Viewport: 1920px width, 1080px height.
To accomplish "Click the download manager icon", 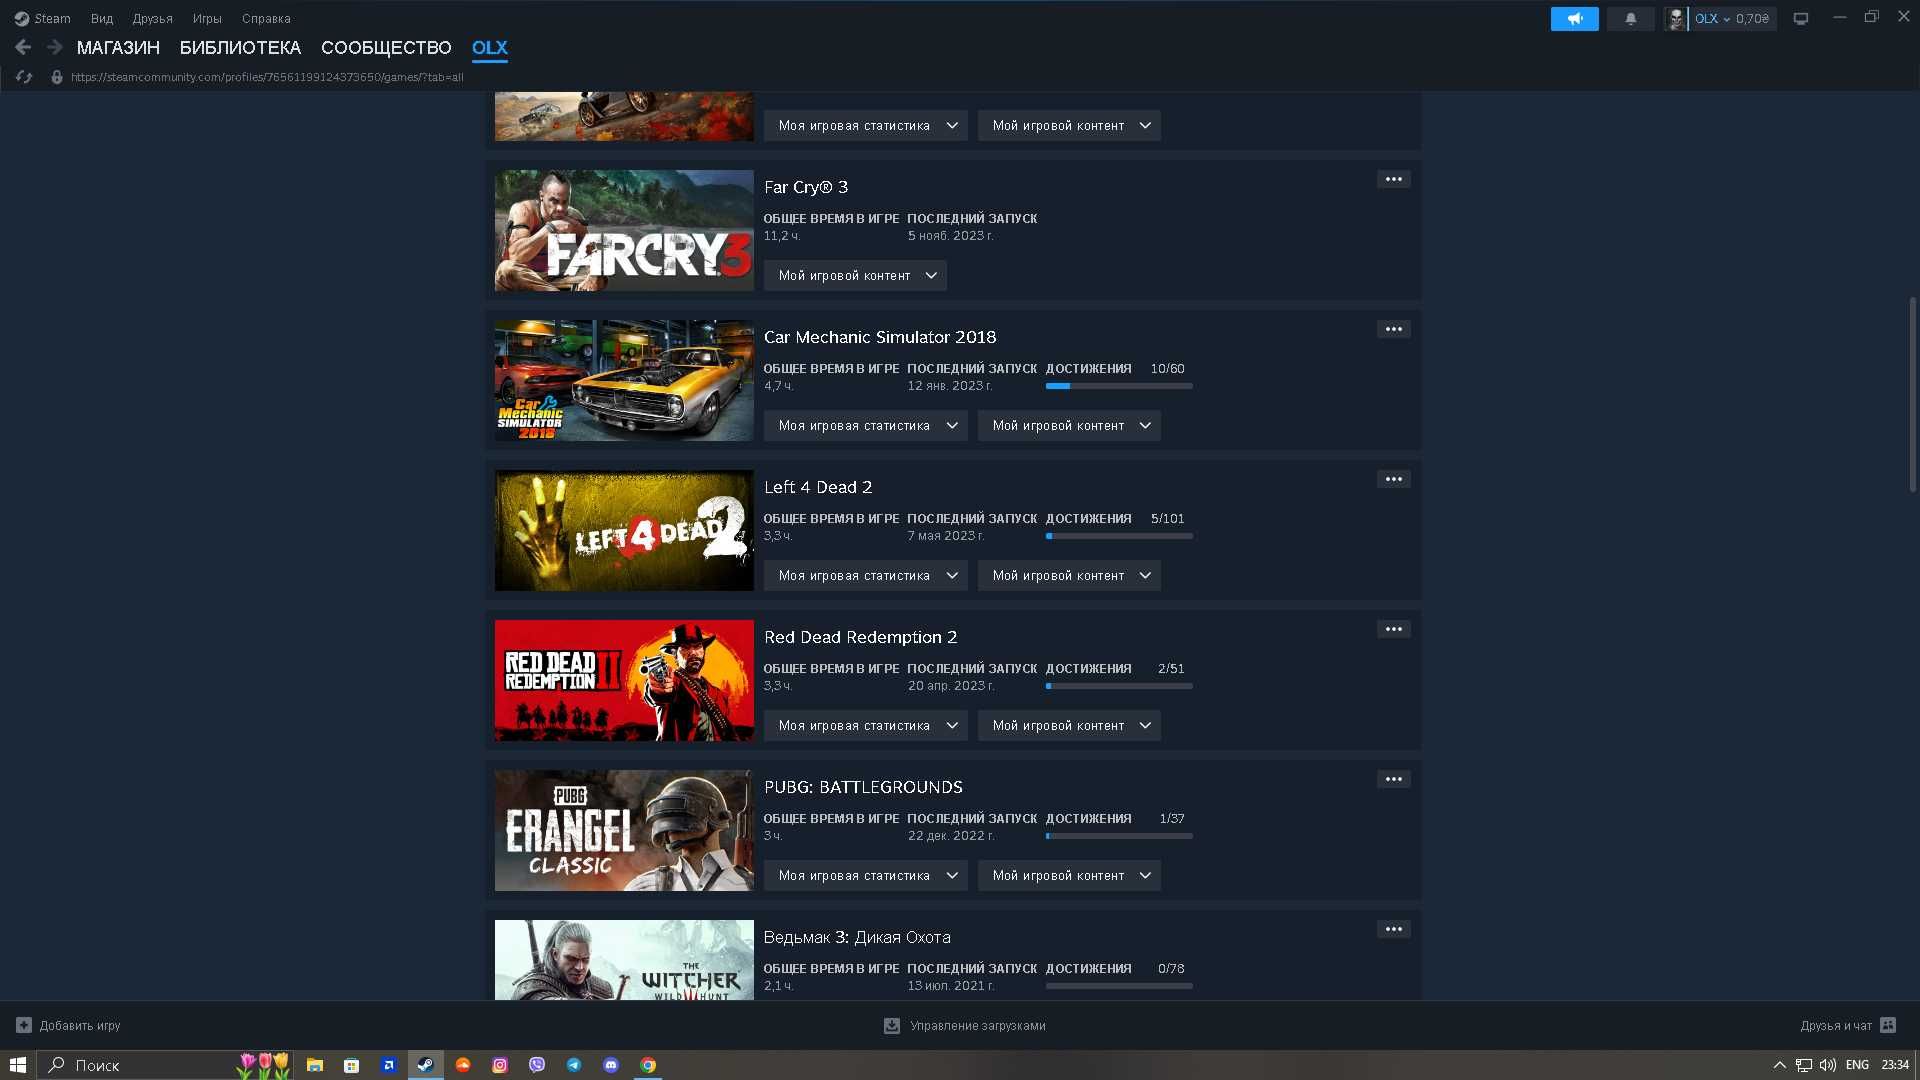I will pos(892,1025).
